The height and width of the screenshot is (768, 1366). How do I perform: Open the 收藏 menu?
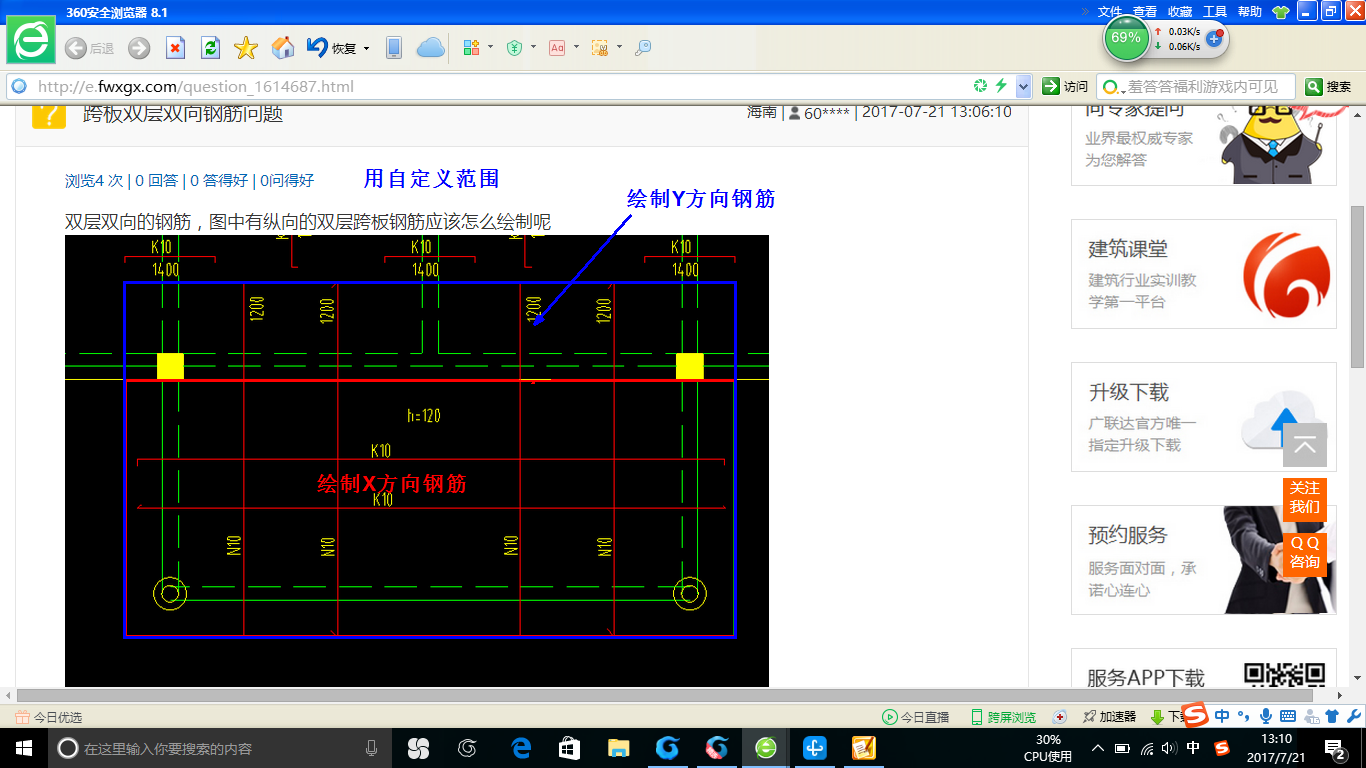pyautogui.click(x=1180, y=12)
